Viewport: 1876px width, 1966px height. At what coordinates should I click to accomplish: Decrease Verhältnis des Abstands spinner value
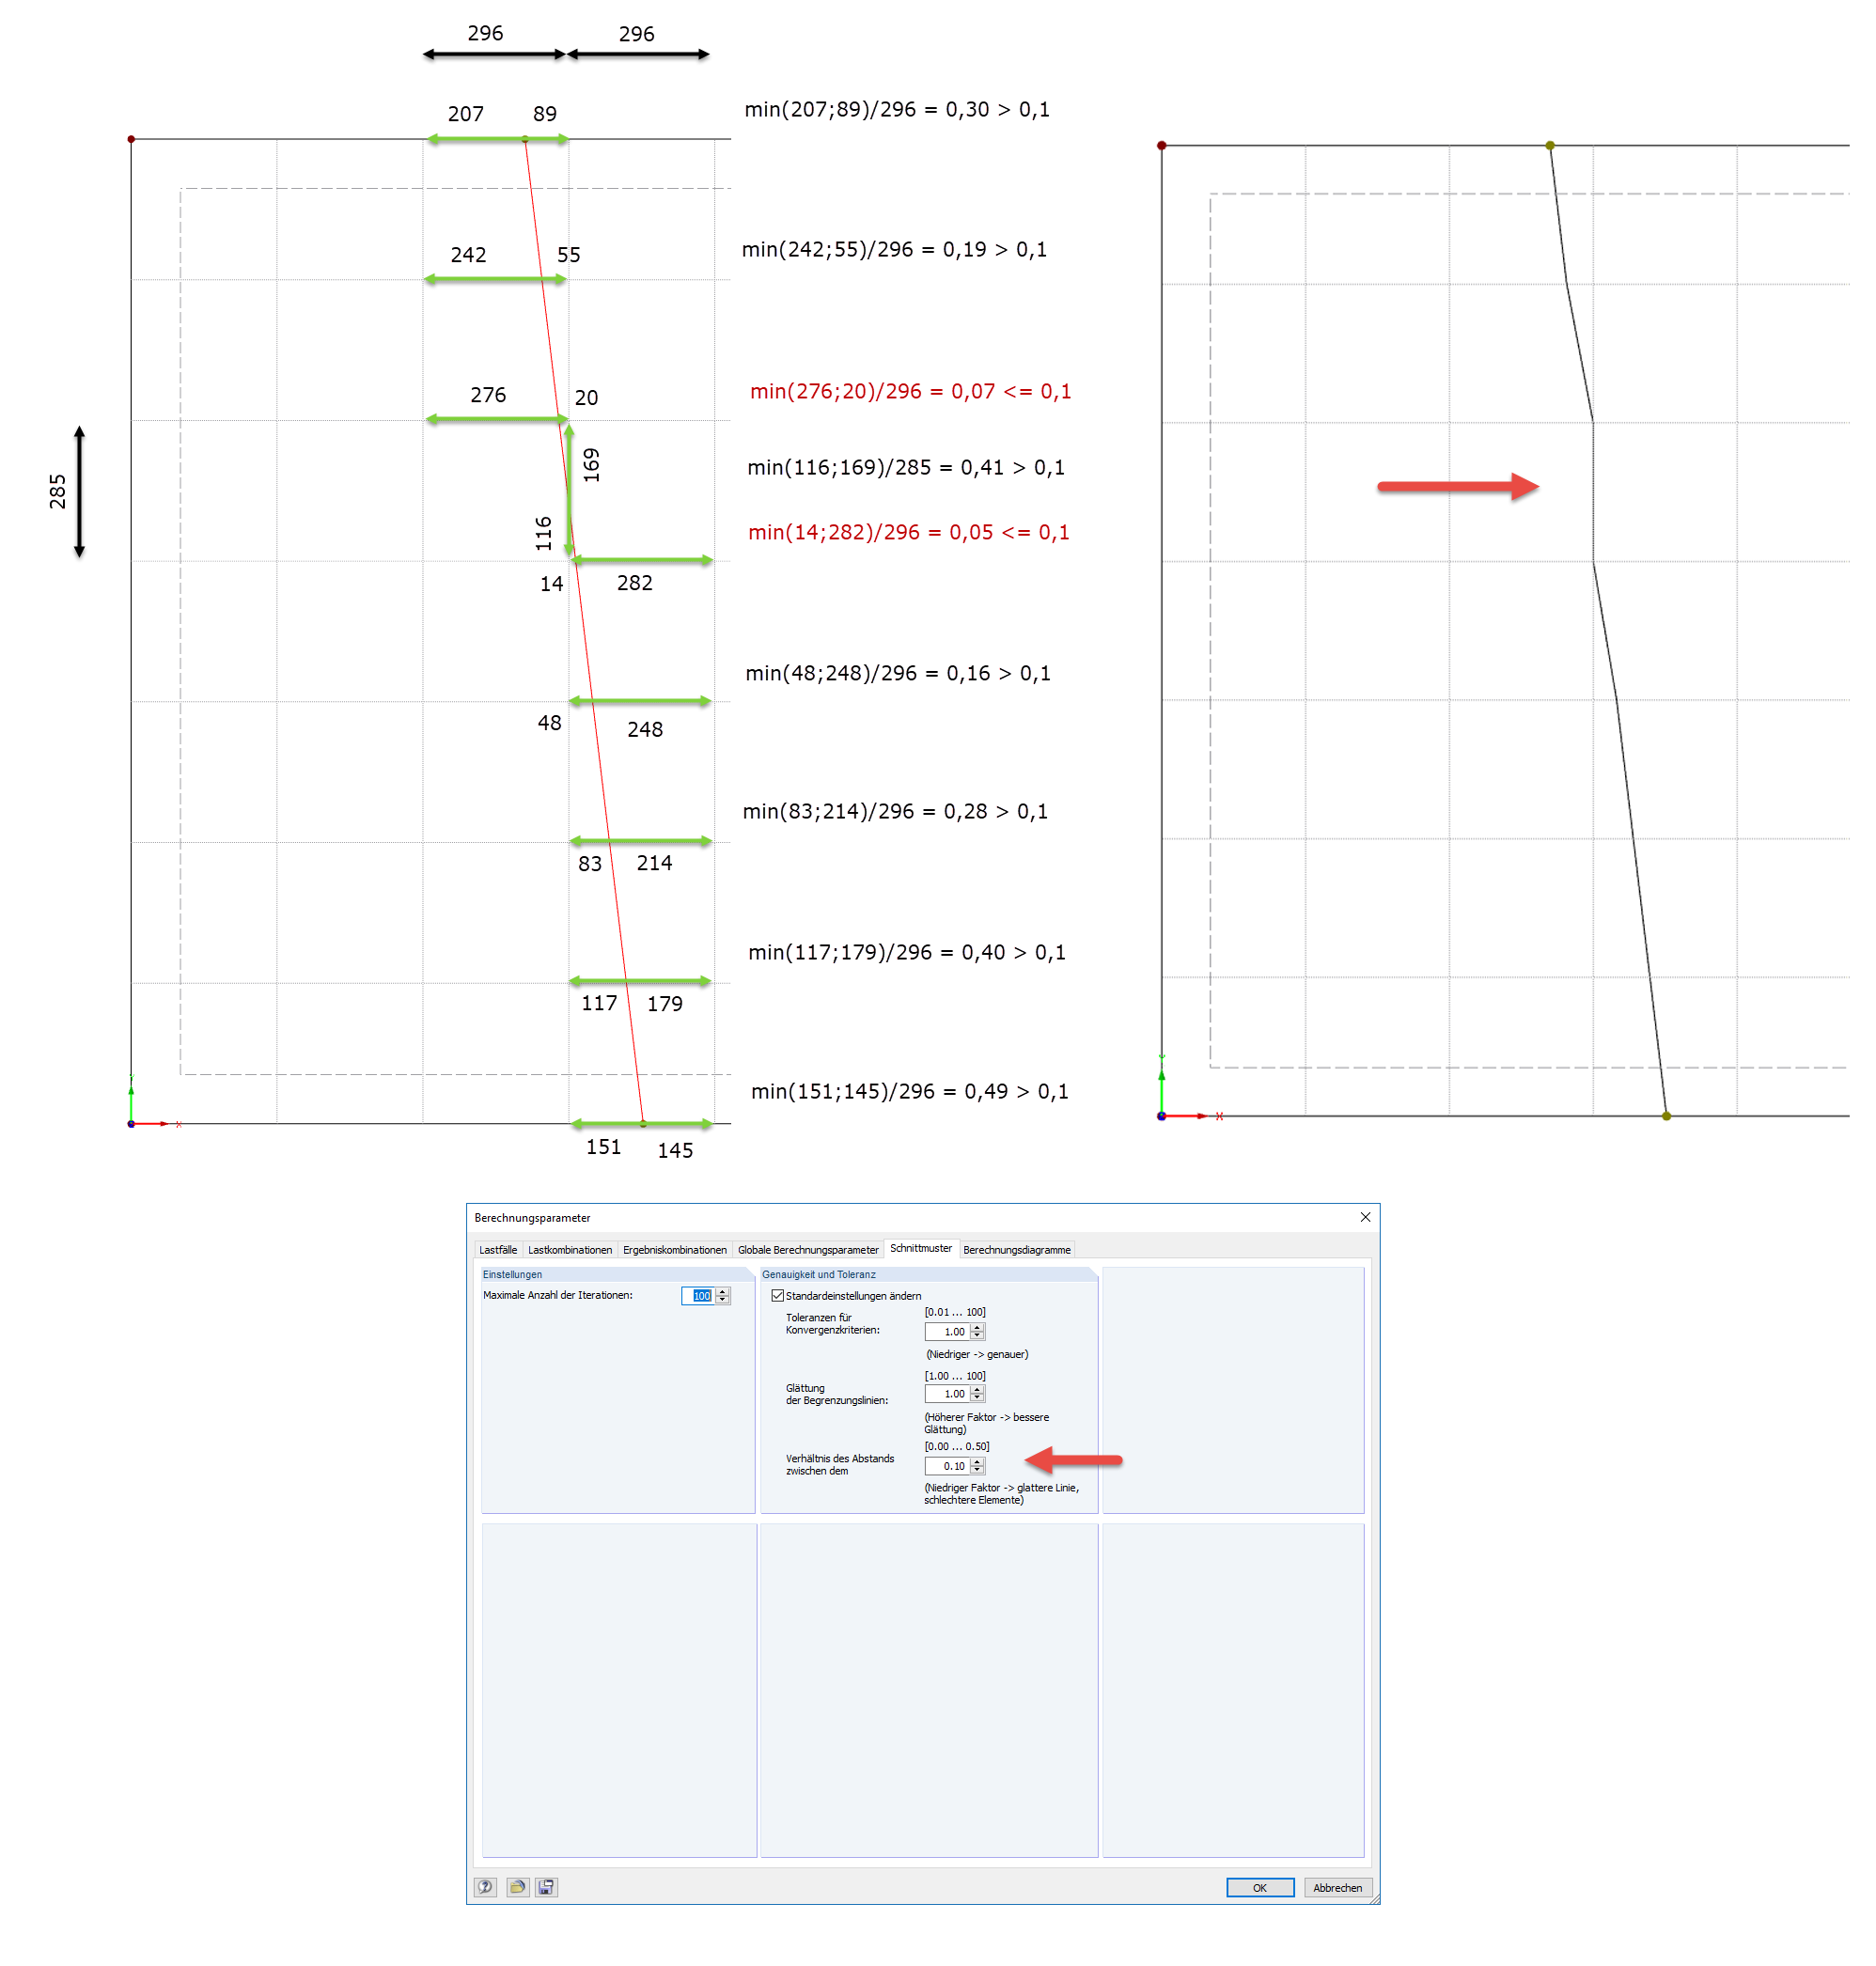click(978, 1470)
